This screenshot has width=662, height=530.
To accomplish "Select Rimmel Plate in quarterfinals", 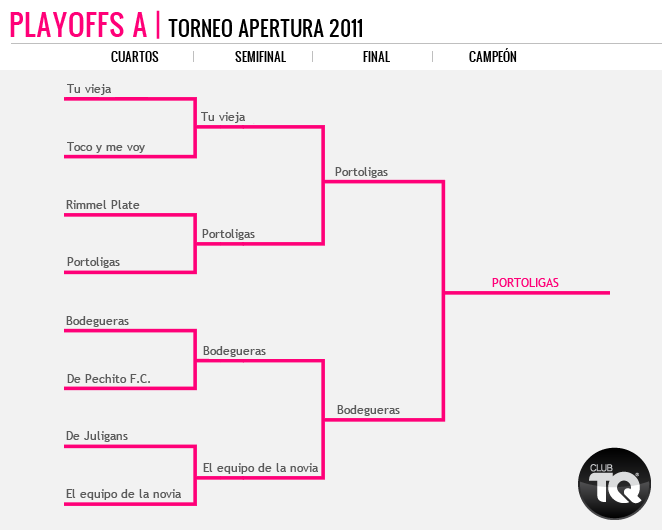I will click(103, 205).
